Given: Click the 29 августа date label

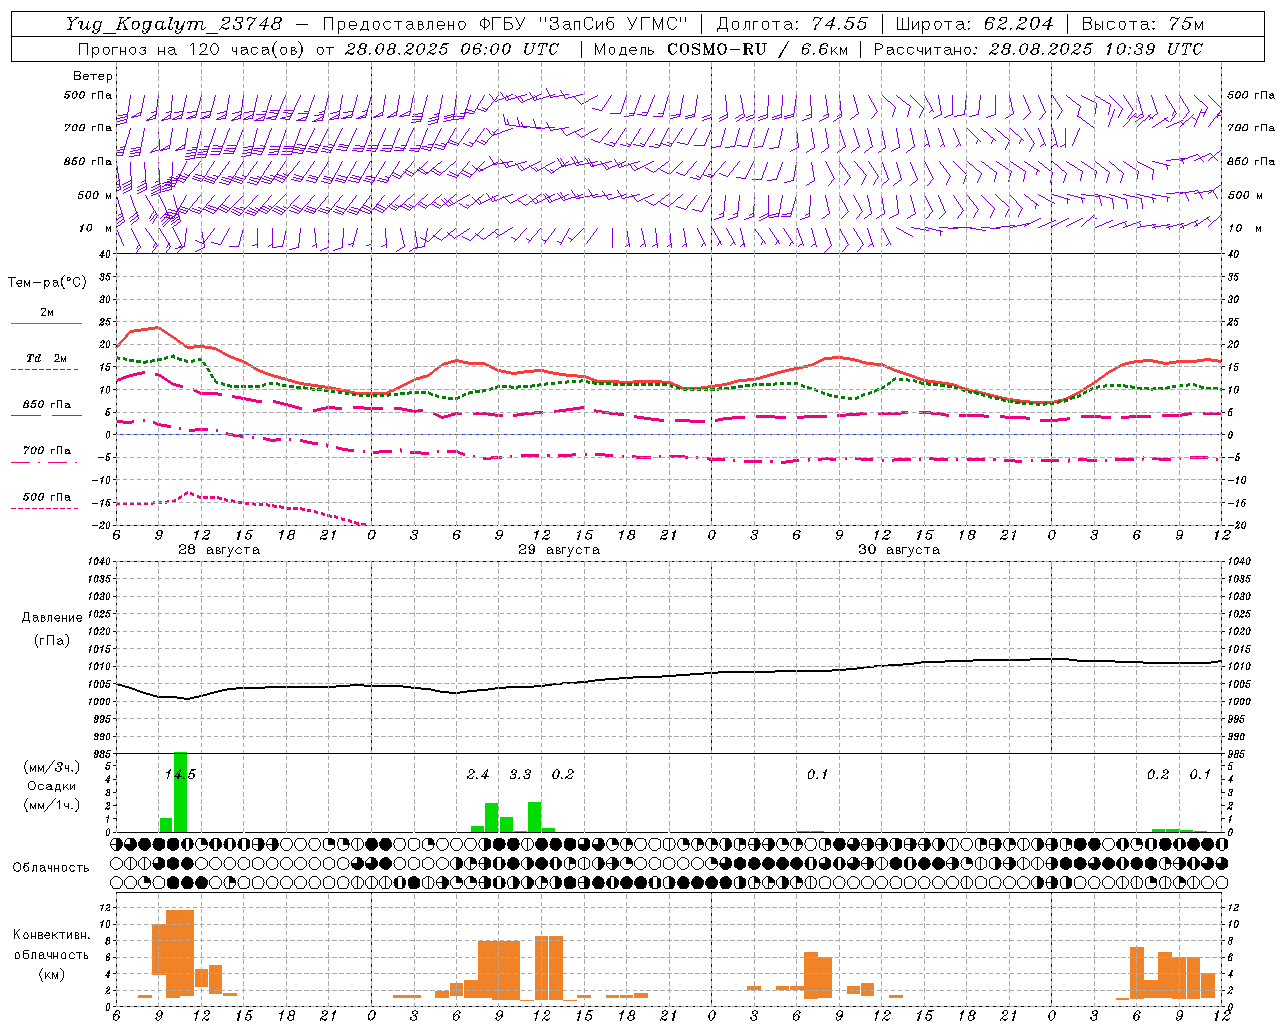Looking at the screenshot, I should pos(559,550).
